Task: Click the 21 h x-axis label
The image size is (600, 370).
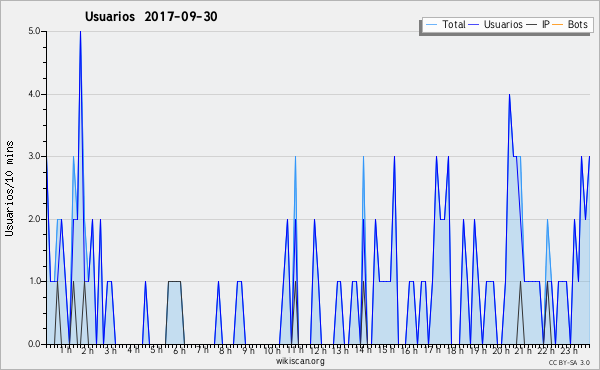Action: (x=523, y=350)
